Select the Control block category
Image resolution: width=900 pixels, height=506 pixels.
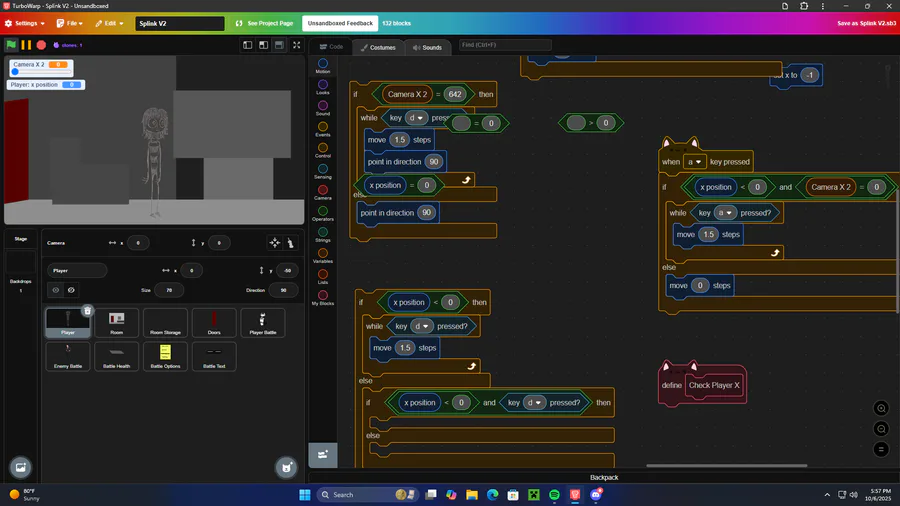323,150
